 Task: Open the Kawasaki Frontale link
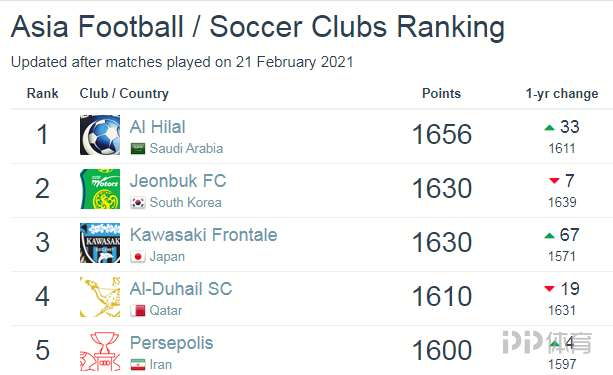coord(204,235)
